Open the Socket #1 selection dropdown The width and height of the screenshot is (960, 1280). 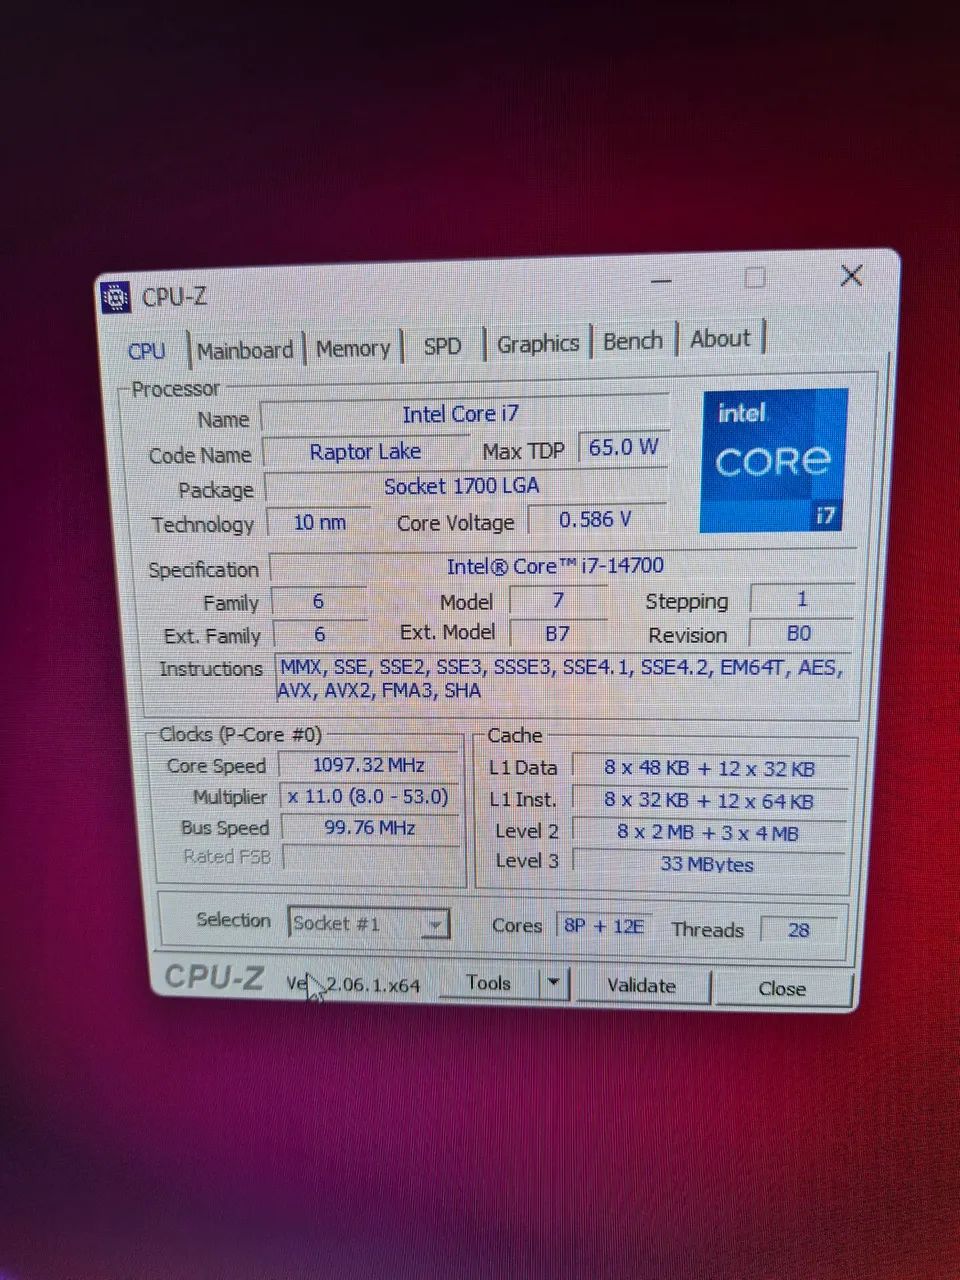pos(368,924)
